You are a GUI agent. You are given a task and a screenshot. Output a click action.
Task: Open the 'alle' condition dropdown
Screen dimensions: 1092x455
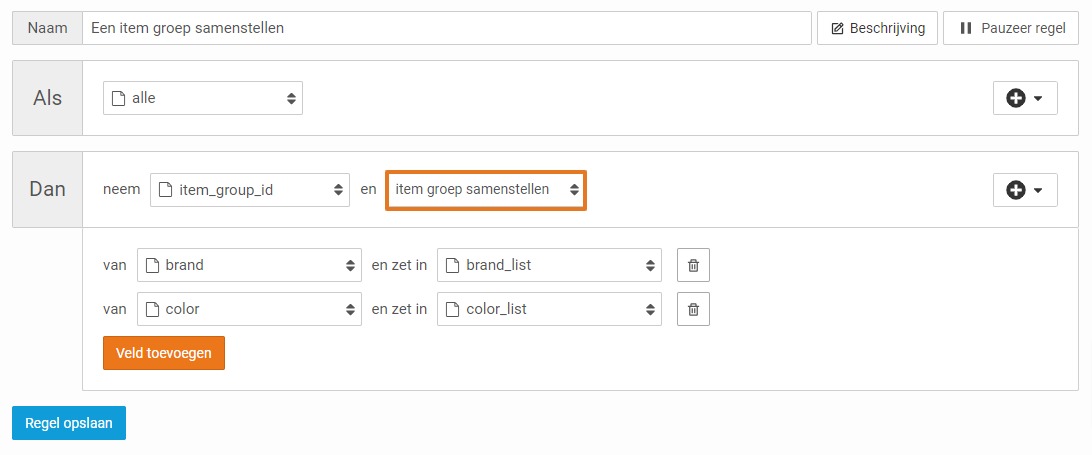203,98
